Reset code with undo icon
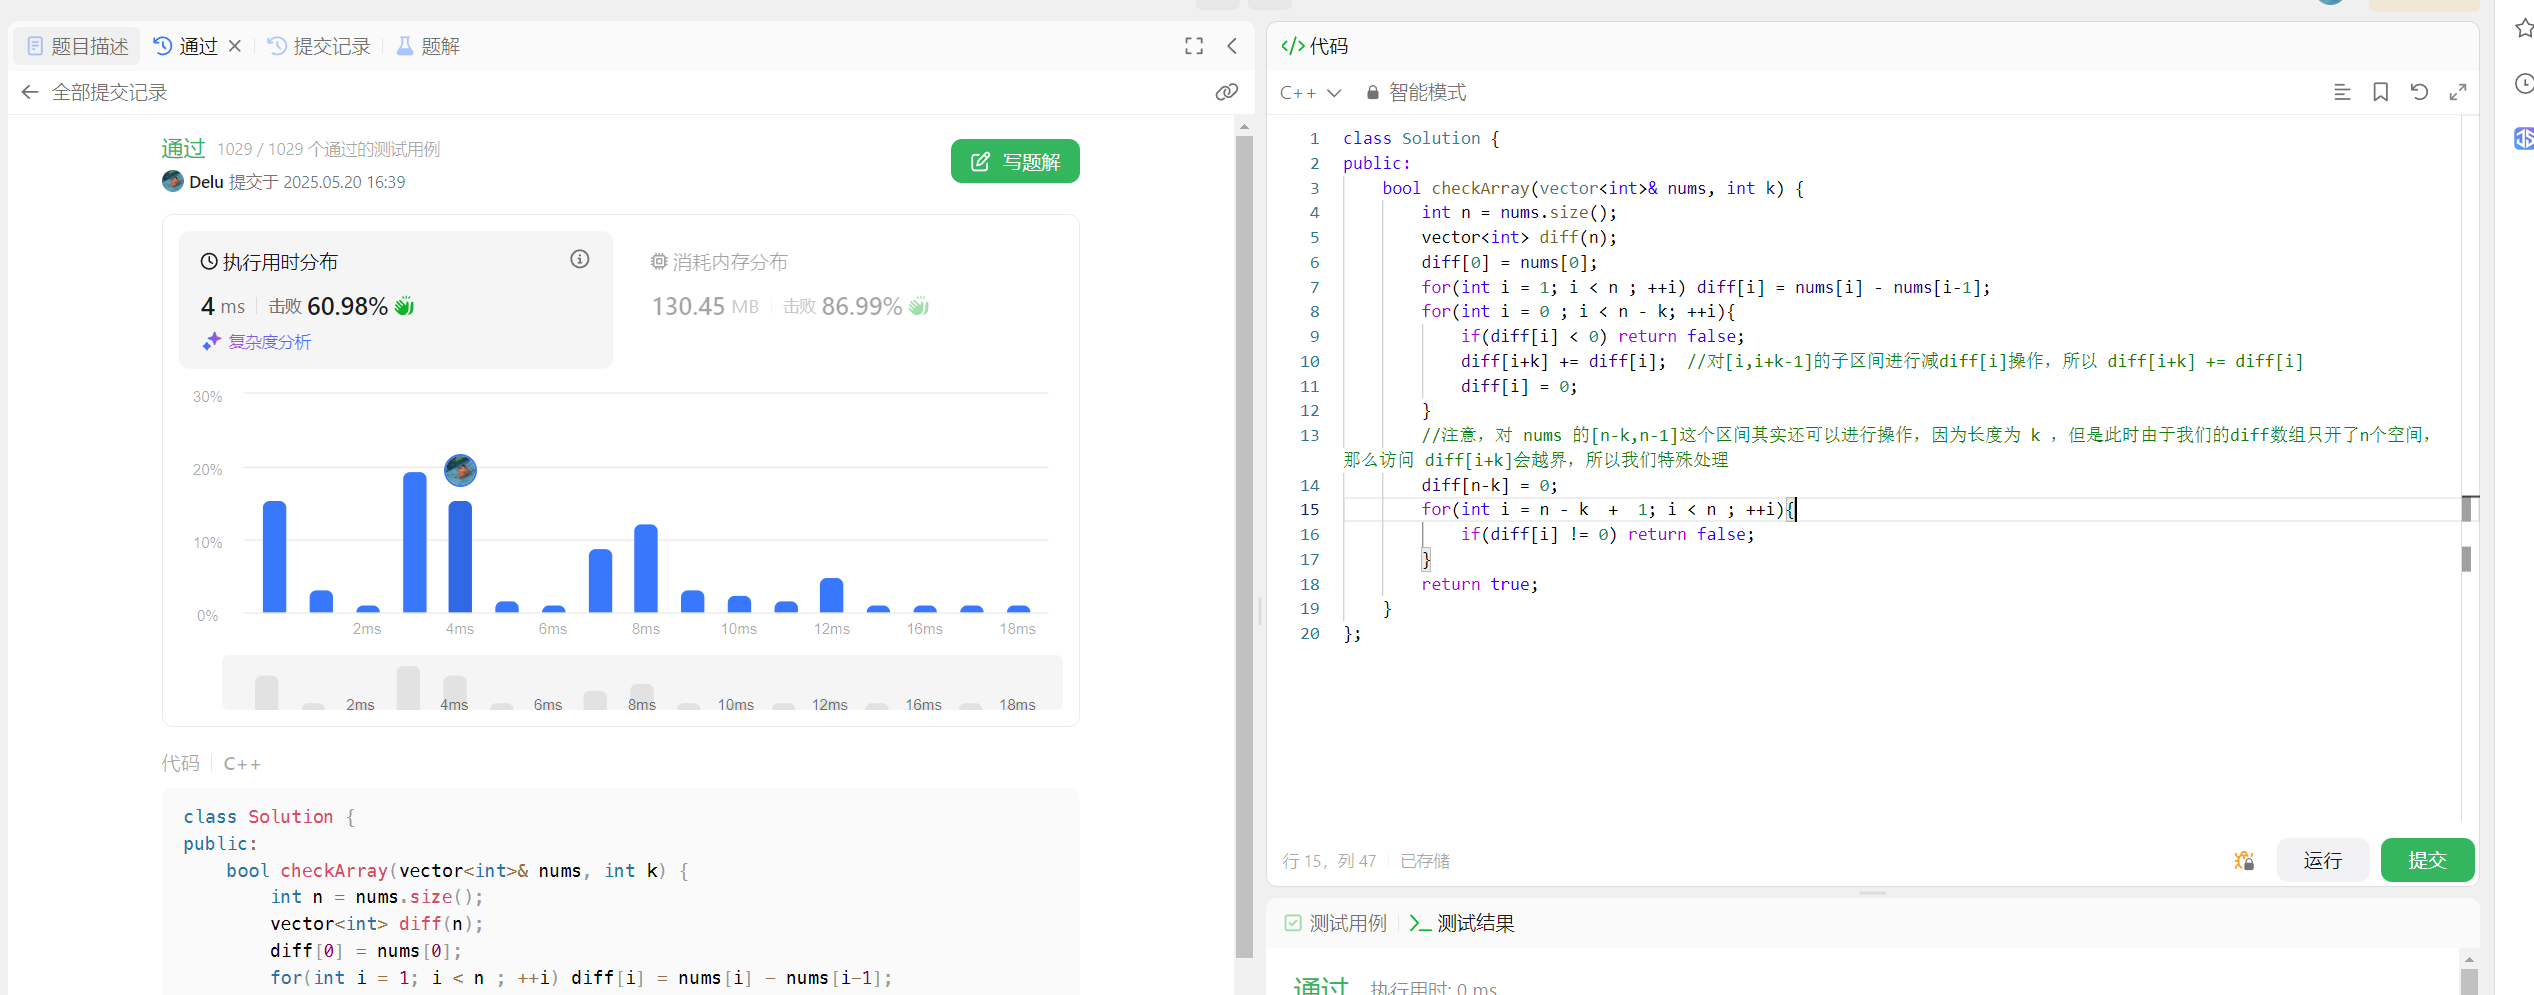 coord(2419,92)
